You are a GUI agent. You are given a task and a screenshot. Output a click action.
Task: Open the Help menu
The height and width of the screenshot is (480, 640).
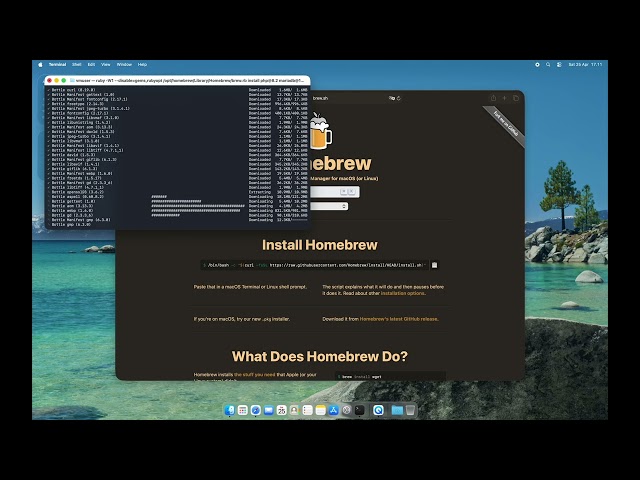pyautogui.click(x=142, y=64)
